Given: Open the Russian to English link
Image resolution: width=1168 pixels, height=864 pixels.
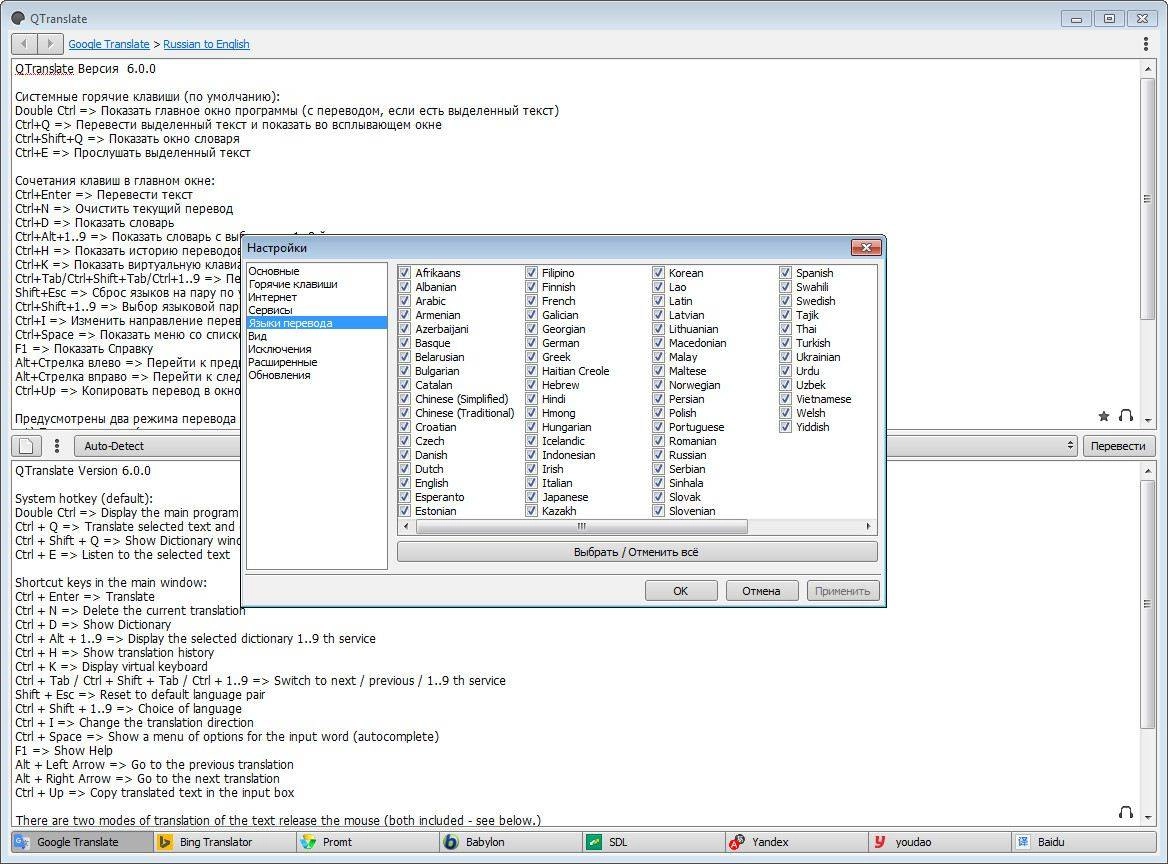Looking at the screenshot, I should [x=206, y=44].
